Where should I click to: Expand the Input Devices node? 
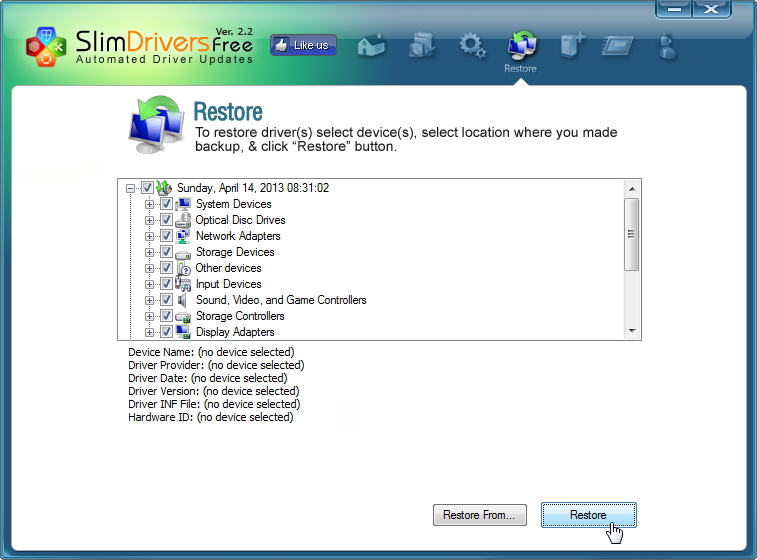[149, 284]
